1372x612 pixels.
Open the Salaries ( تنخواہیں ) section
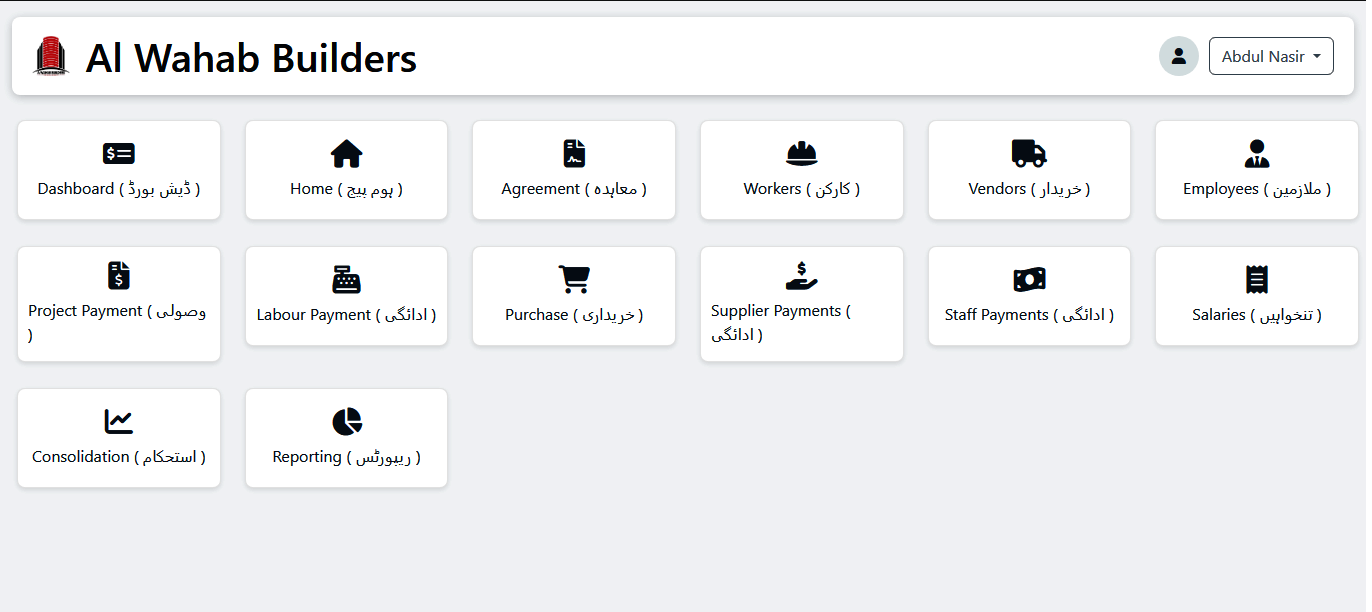1256,296
